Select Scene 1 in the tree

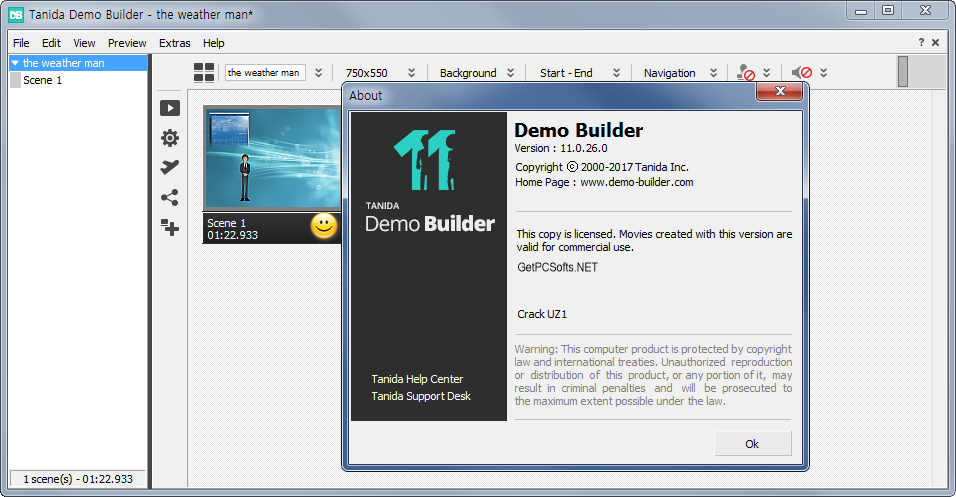click(42, 80)
